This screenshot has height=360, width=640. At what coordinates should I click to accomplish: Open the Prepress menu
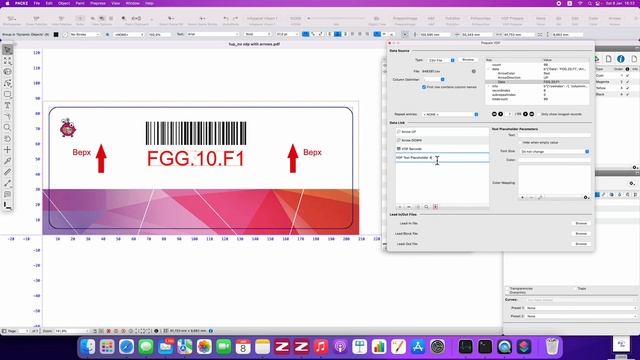[98, 3]
